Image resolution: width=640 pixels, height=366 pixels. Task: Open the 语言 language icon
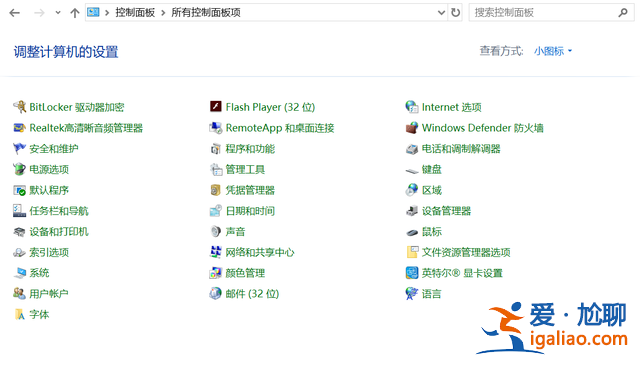(412, 294)
